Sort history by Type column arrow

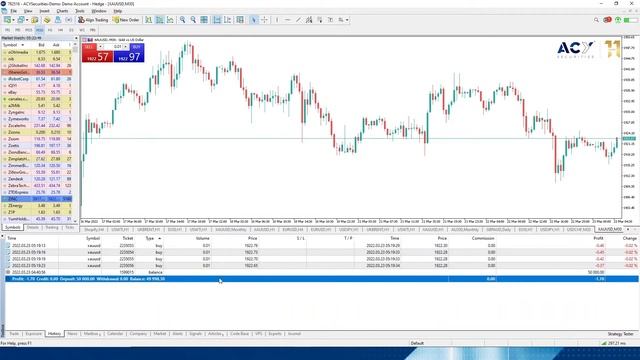tap(160, 238)
